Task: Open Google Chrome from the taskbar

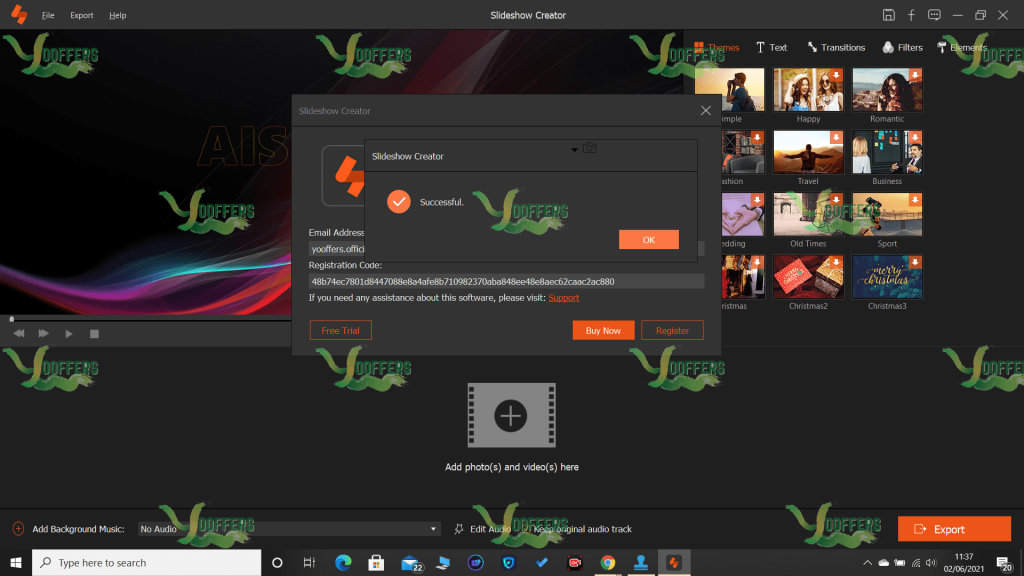Action: coord(608,562)
